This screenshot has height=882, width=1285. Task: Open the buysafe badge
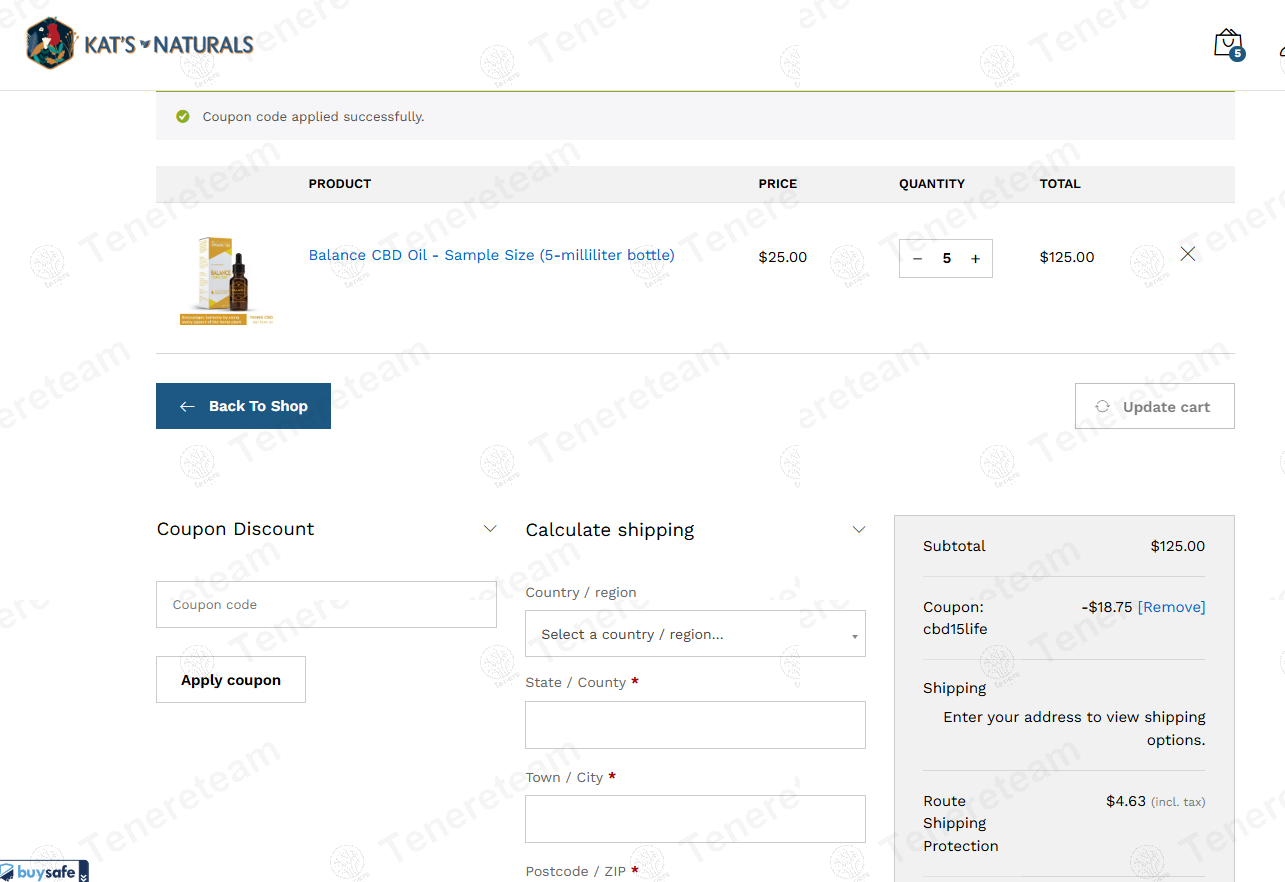click(x=45, y=871)
